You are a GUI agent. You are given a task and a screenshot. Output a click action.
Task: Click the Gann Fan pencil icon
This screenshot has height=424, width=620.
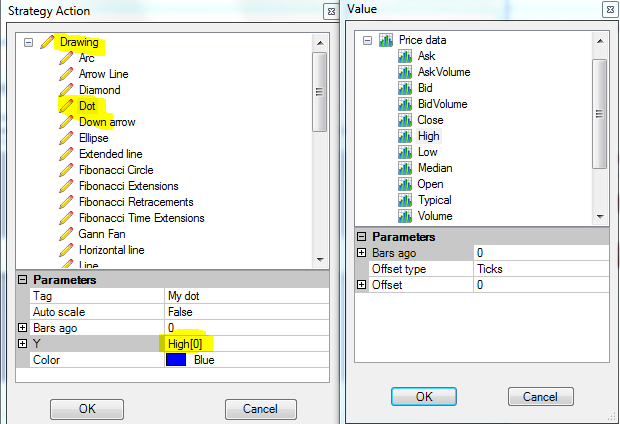[x=66, y=234]
